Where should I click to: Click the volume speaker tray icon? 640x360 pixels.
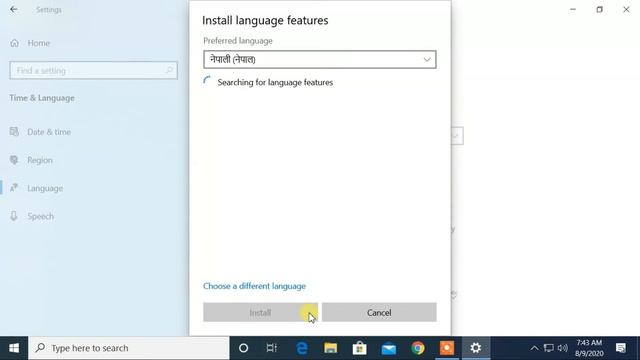(x=562, y=348)
